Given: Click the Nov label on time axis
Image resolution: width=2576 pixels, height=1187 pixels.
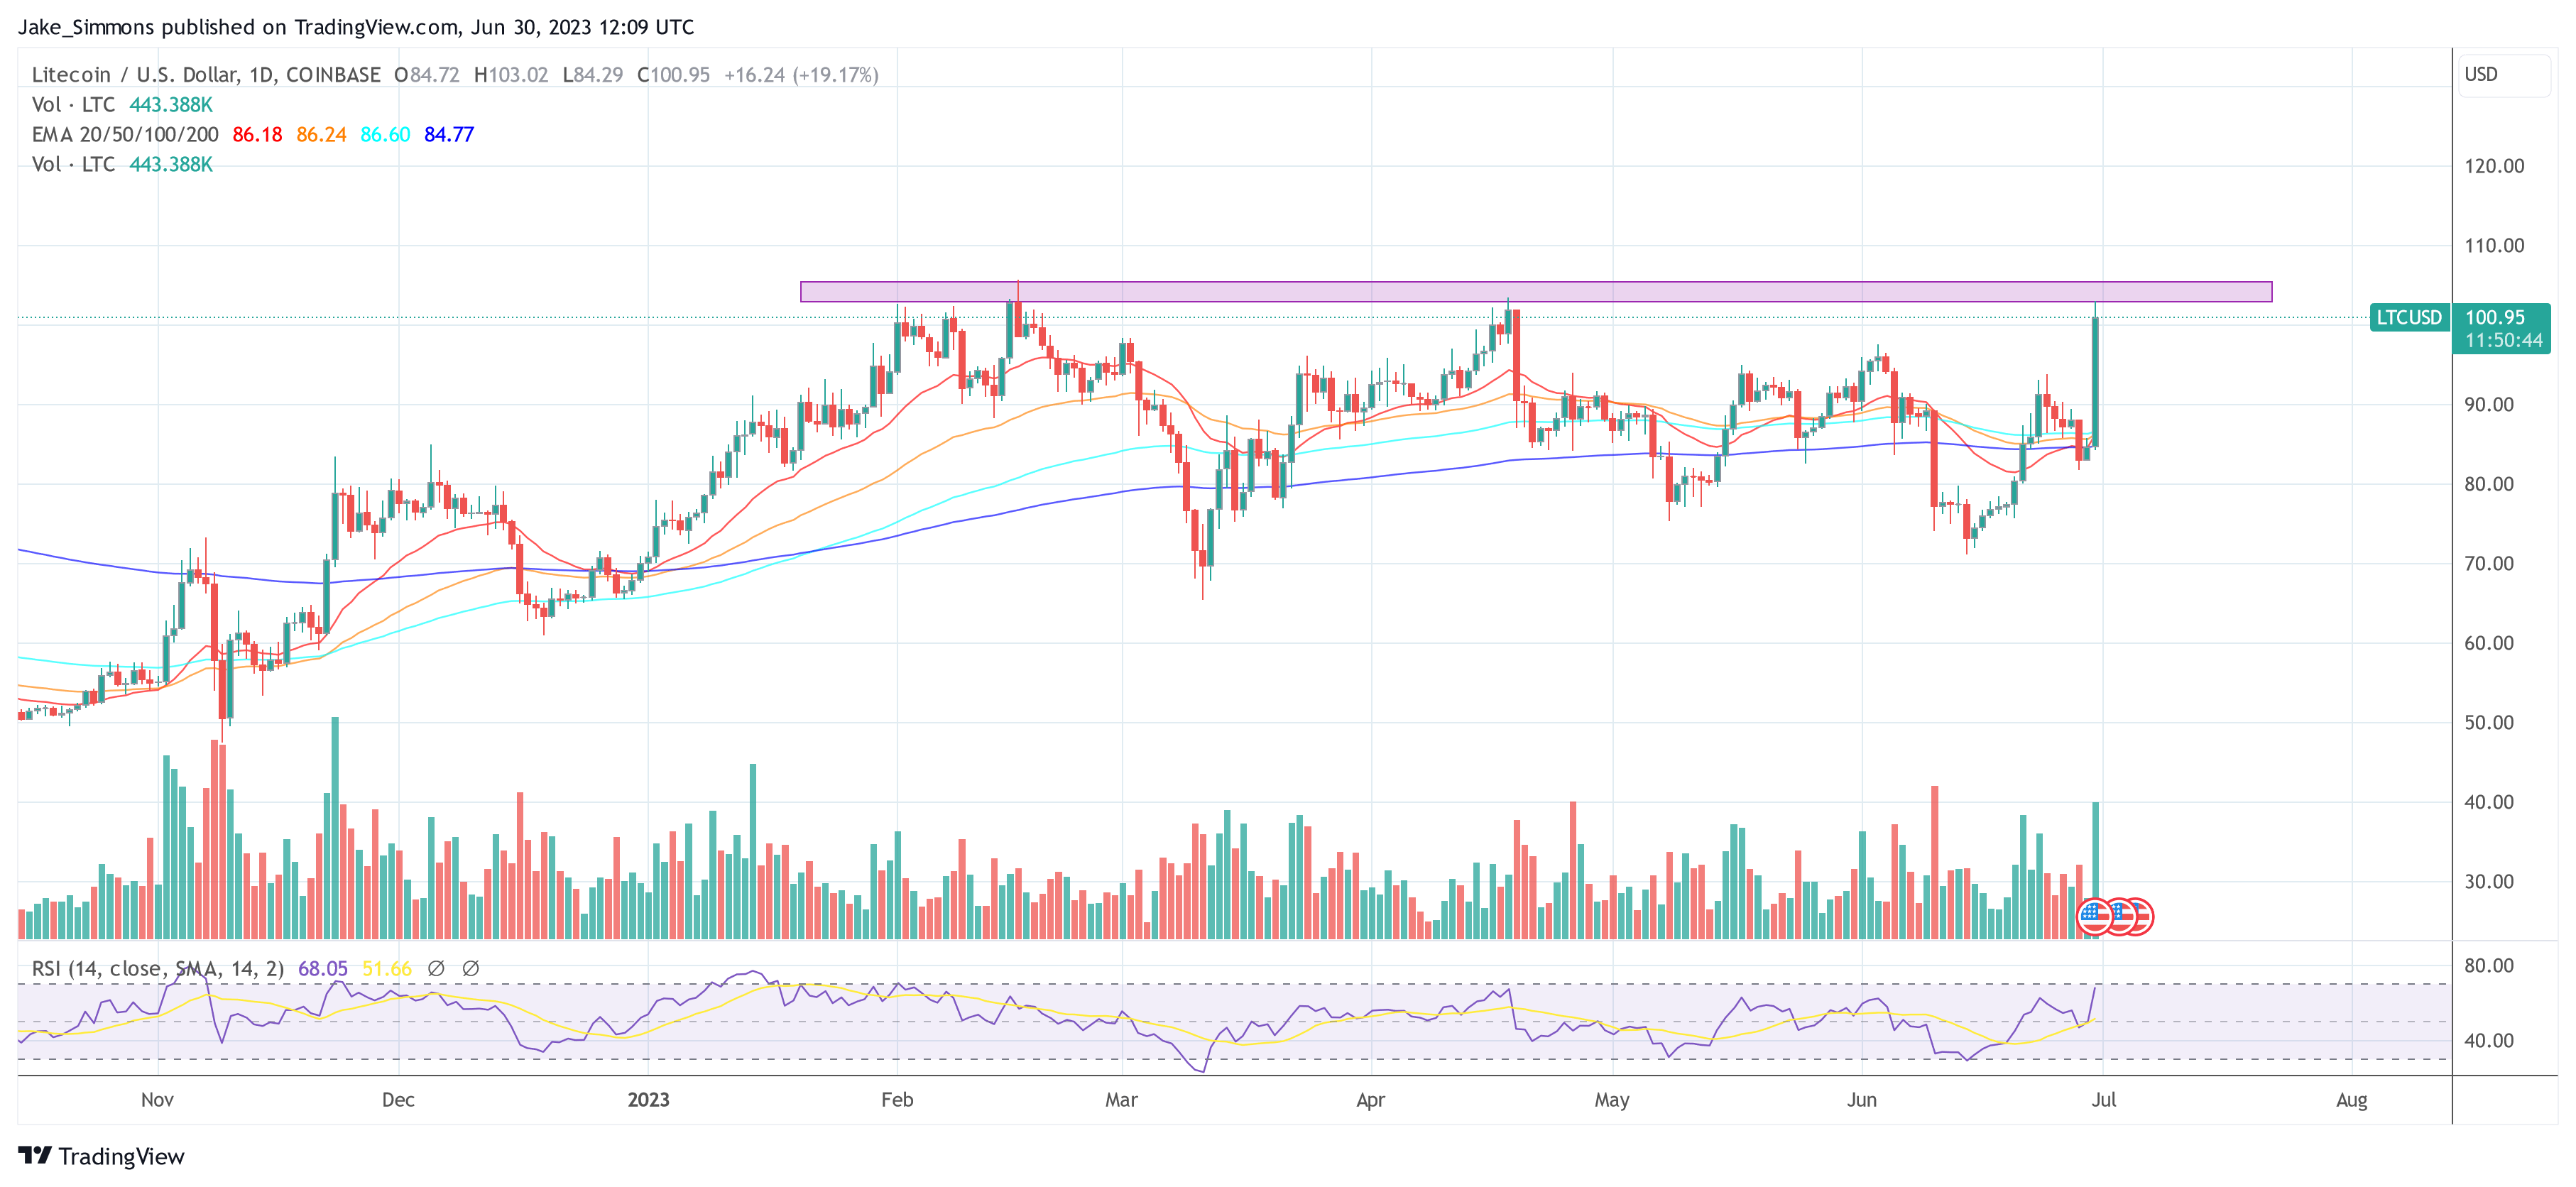Looking at the screenshot, I should pyautogui.click(x=157, y=1099).
